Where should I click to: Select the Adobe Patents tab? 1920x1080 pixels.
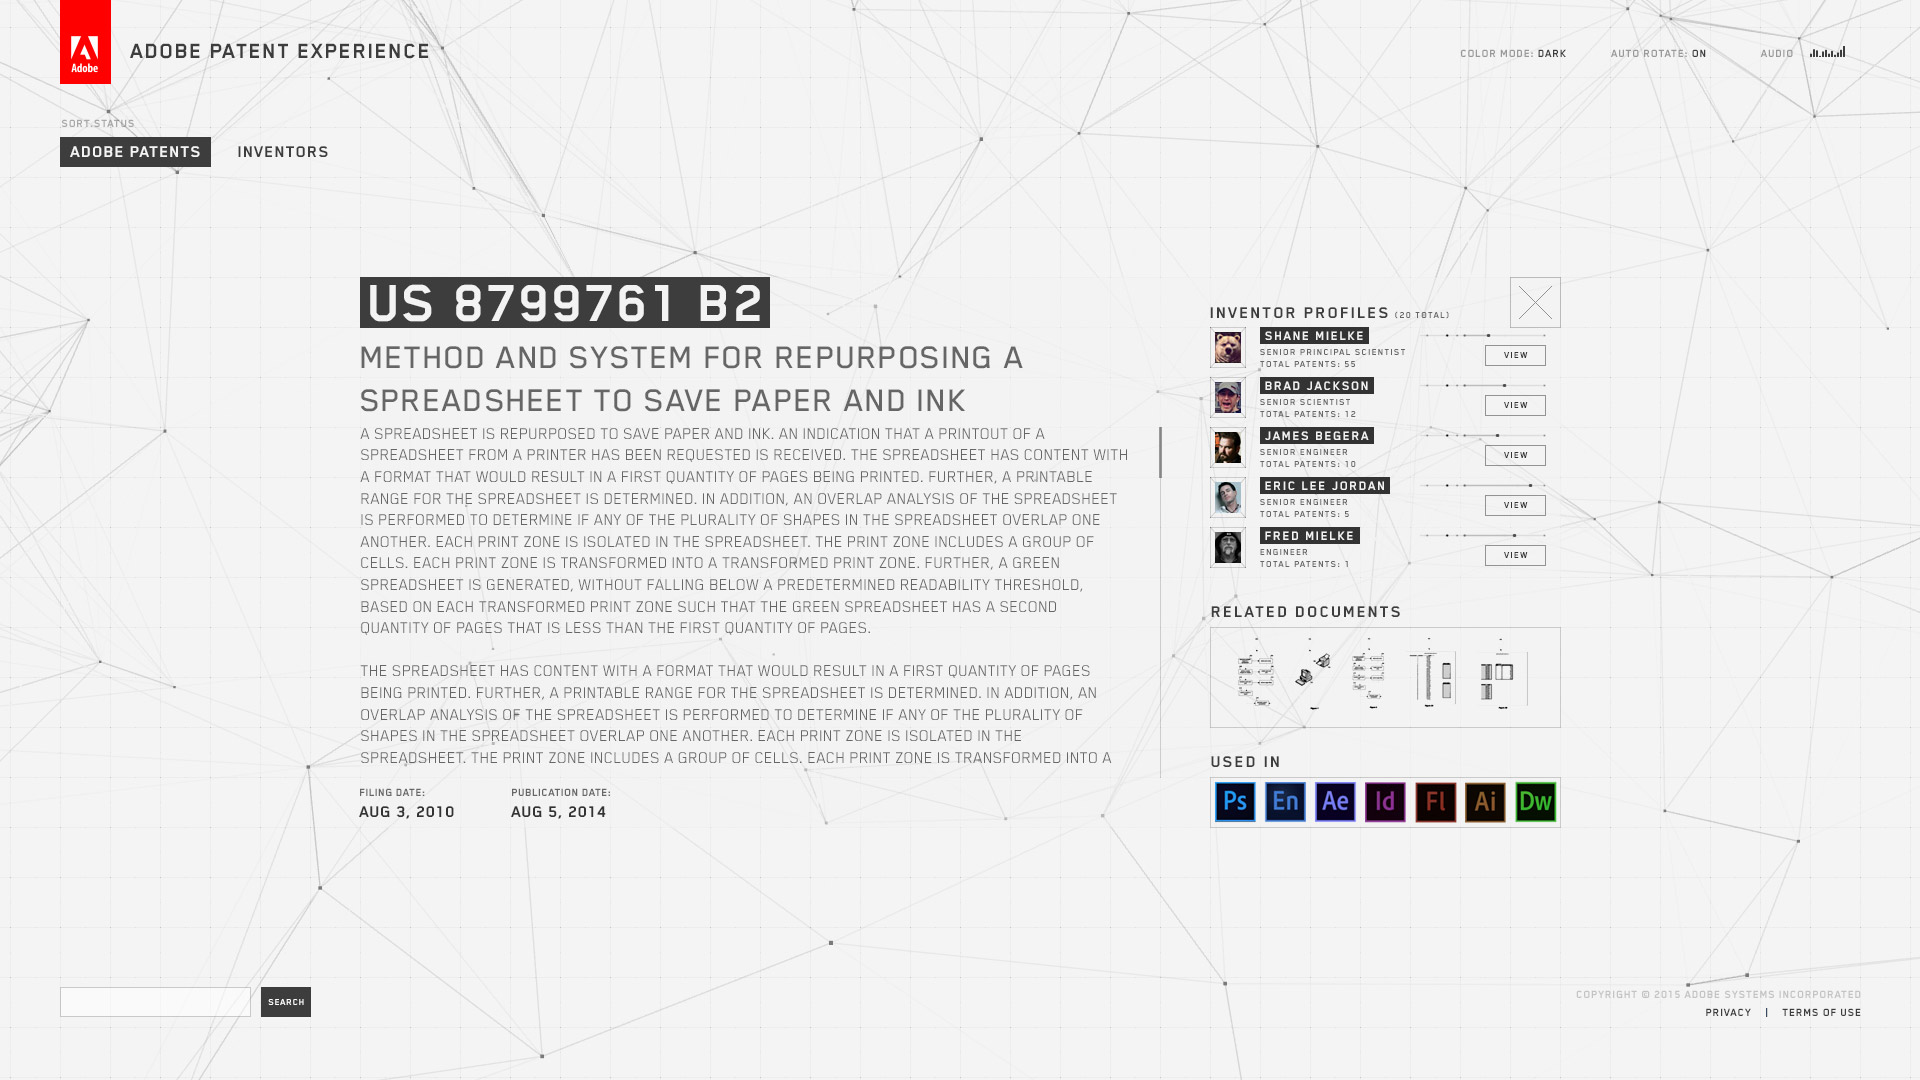pyautogui.click(x=135, y=152)
